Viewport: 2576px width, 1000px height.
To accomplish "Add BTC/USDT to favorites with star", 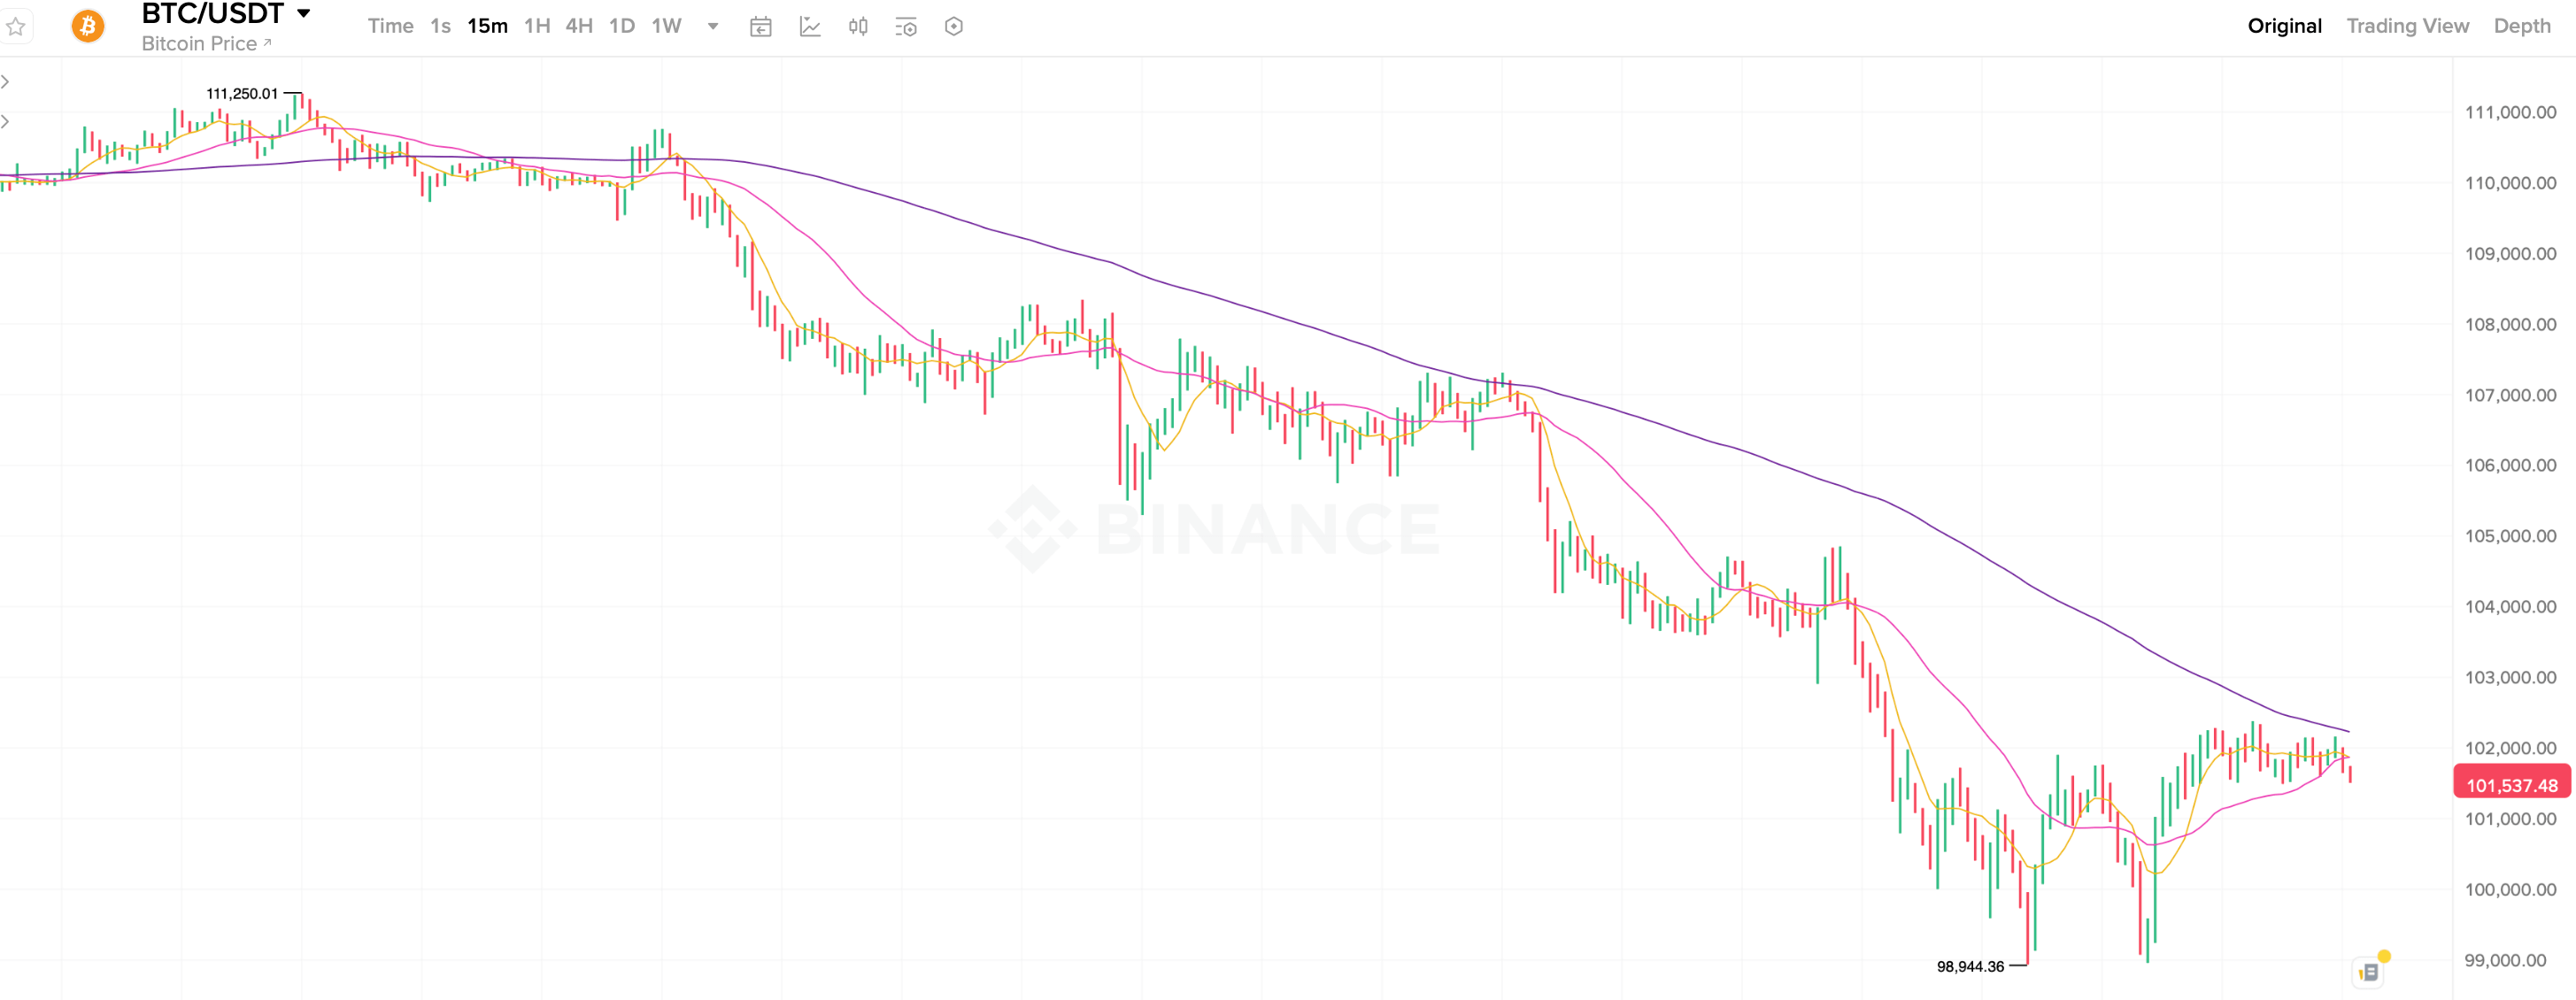I will (16, 27).
